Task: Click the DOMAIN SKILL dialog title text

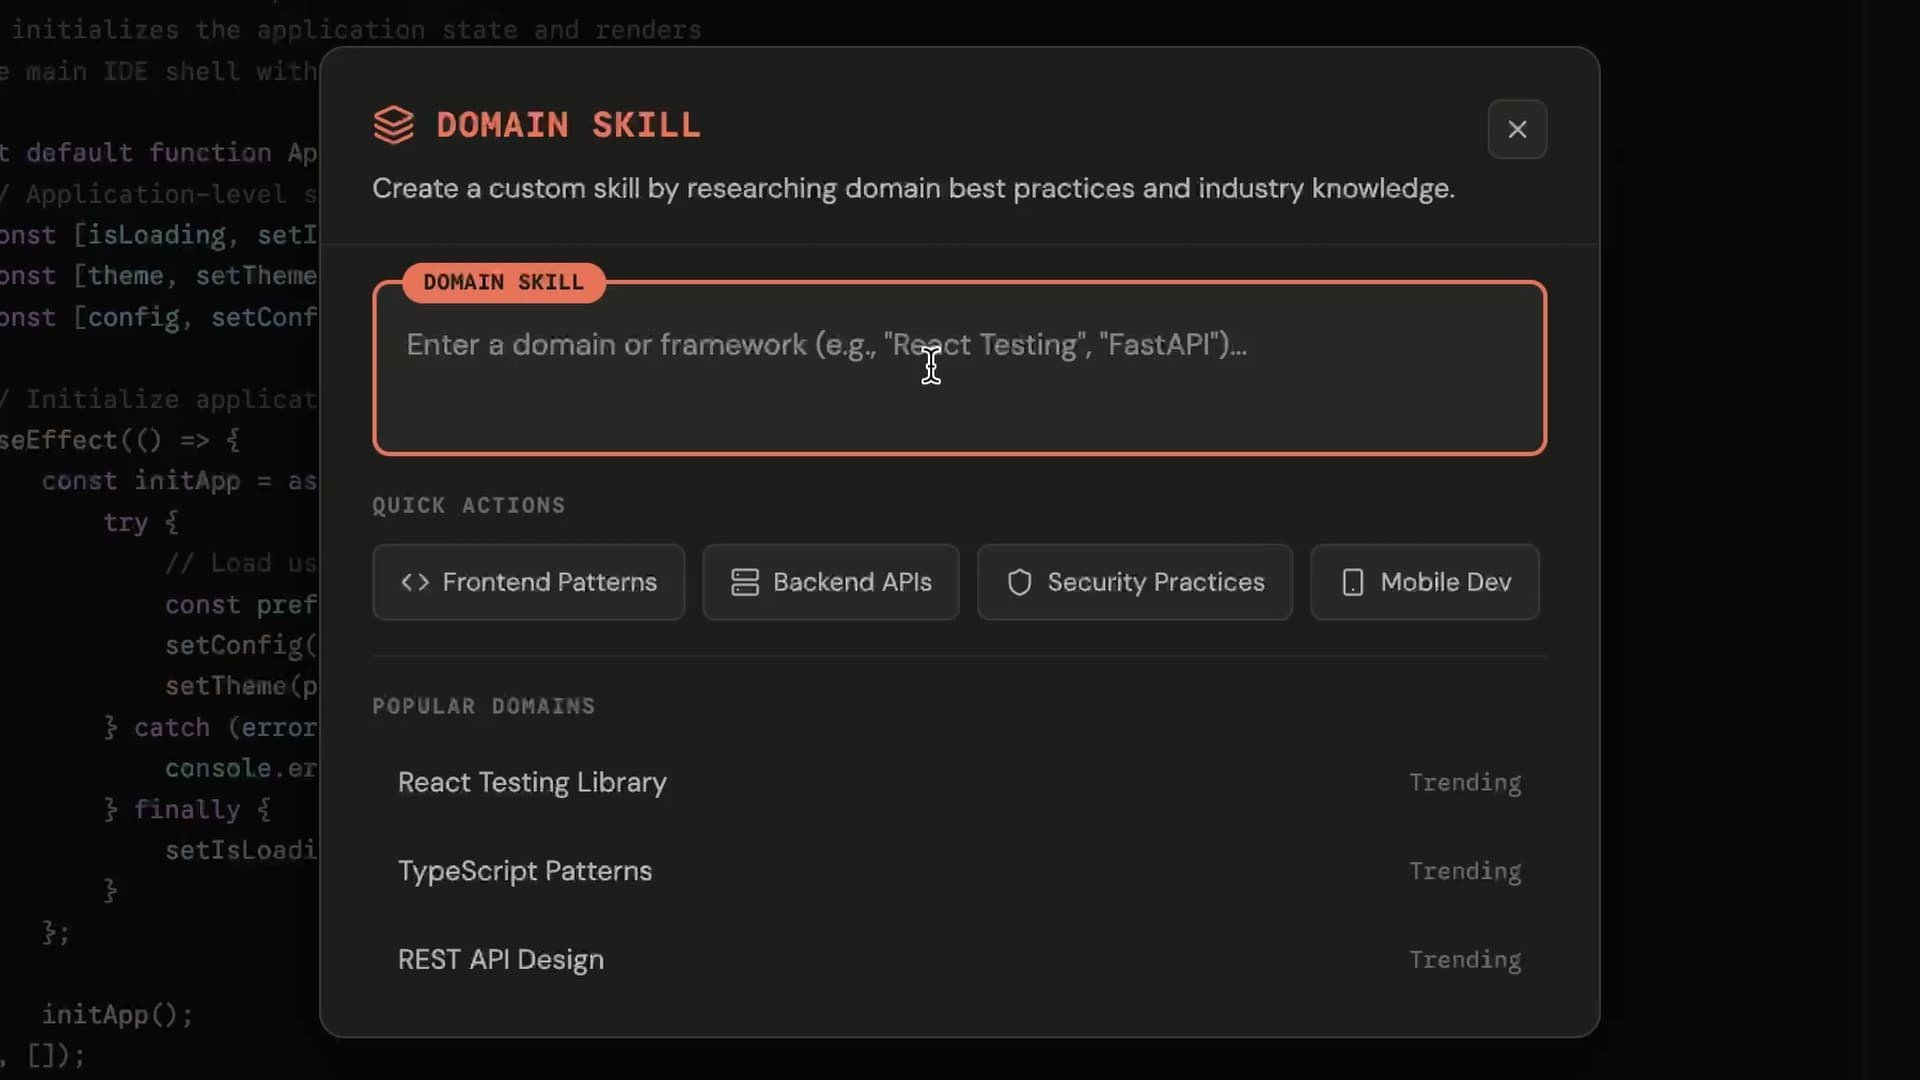Action: click(568, 125)
